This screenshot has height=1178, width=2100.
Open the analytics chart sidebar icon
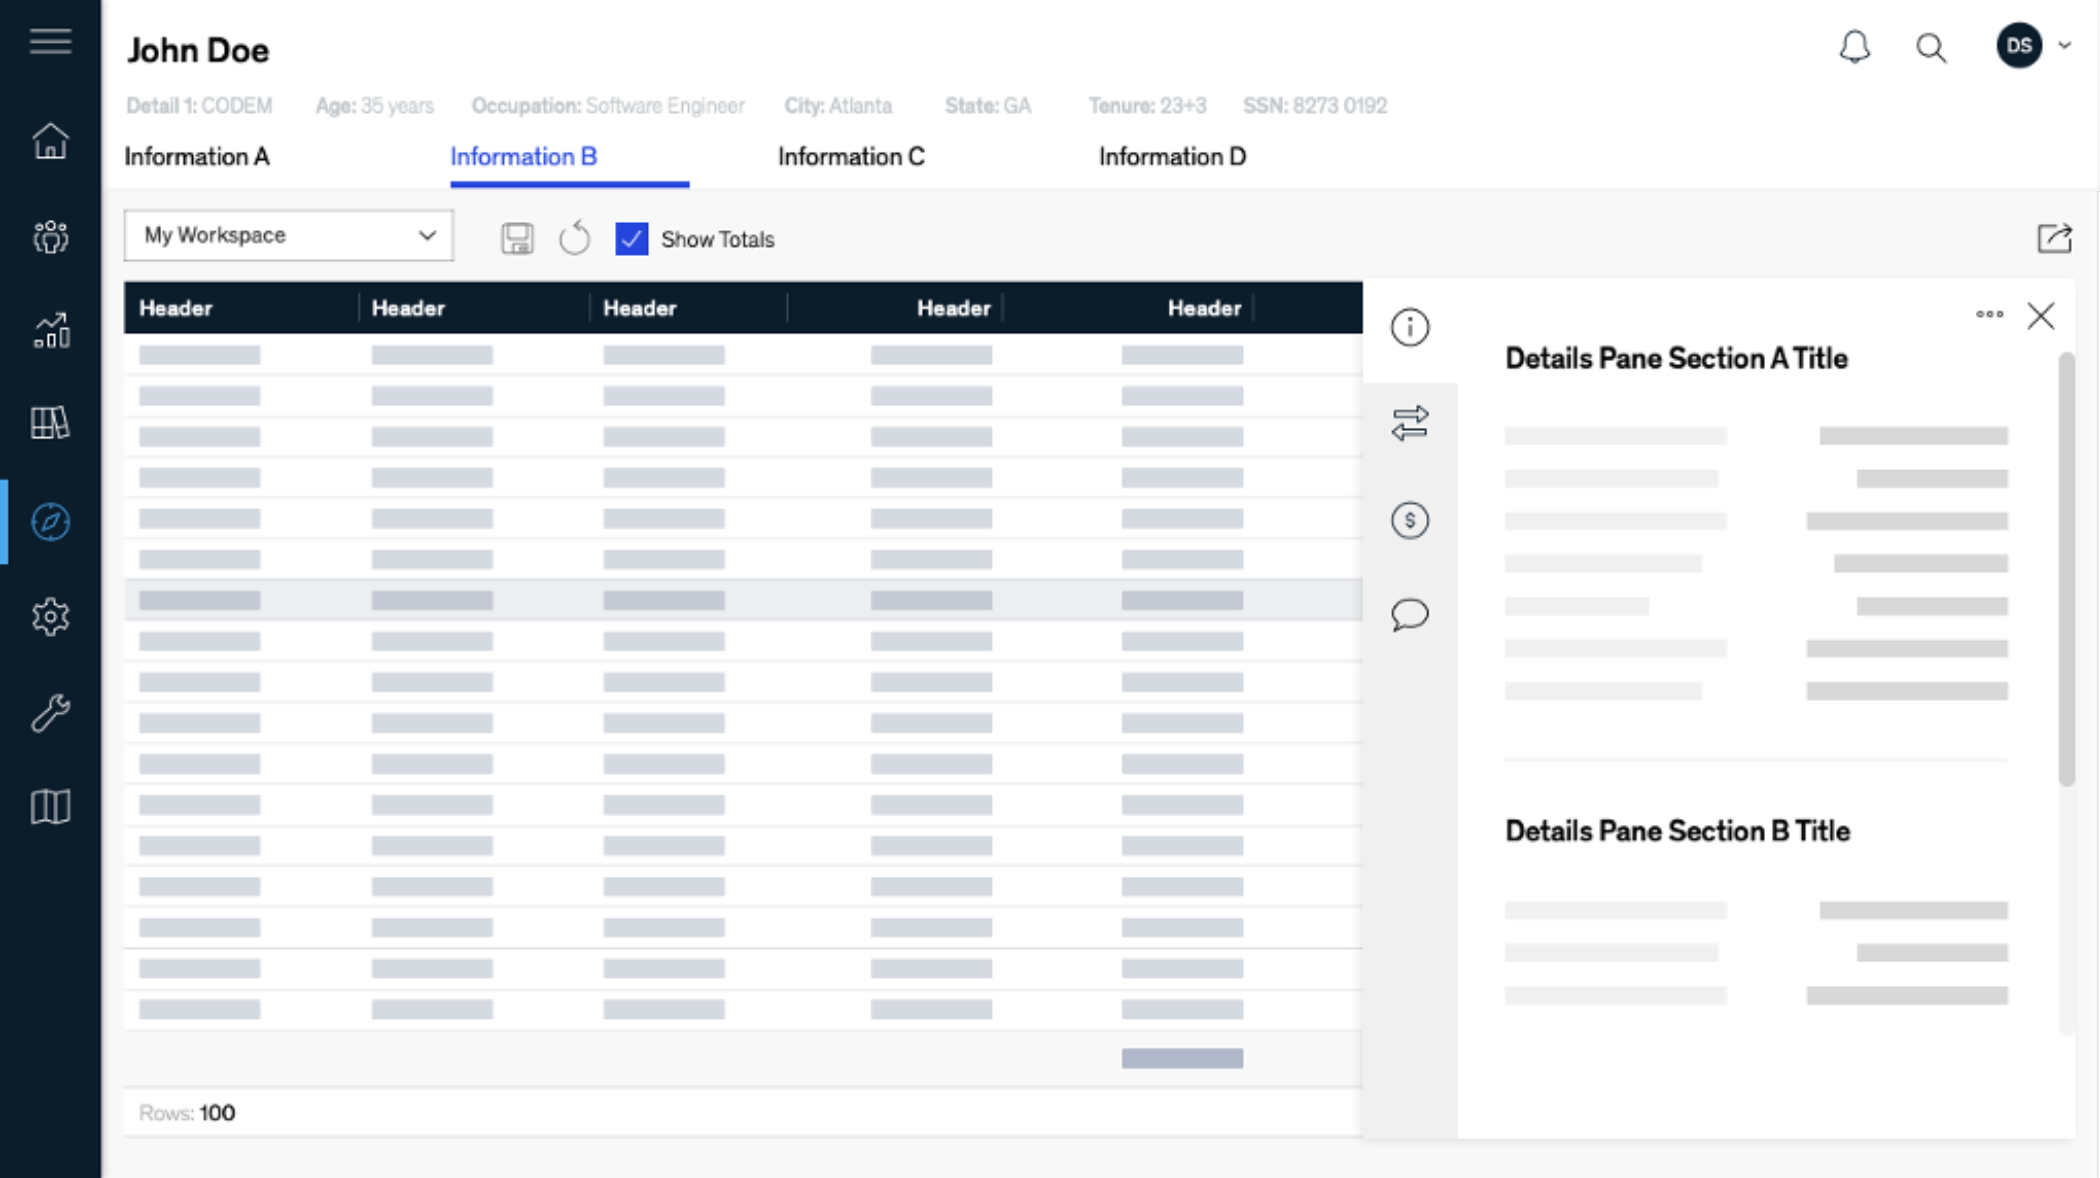[x=50, y=331]
